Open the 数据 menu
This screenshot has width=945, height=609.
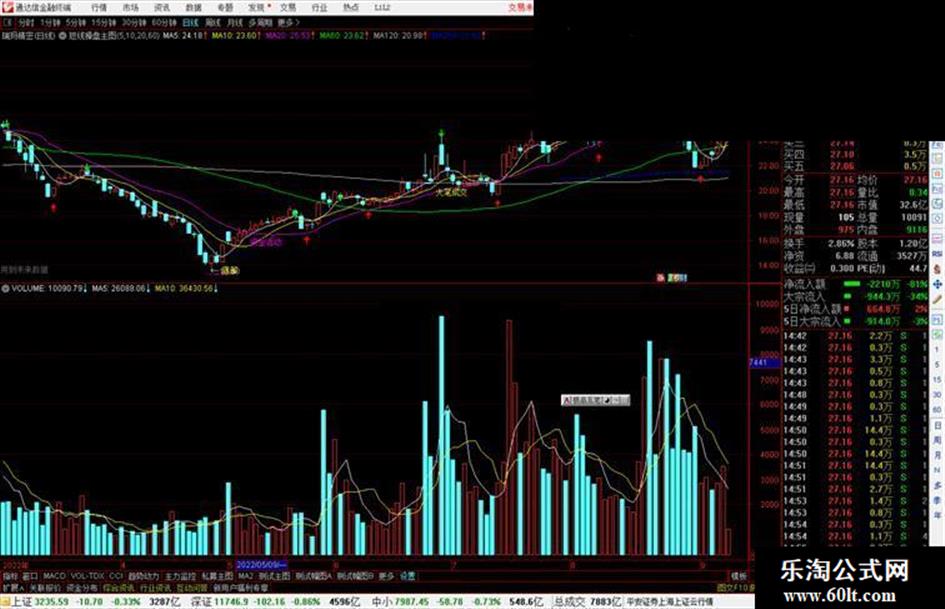[x=193, y=7]
